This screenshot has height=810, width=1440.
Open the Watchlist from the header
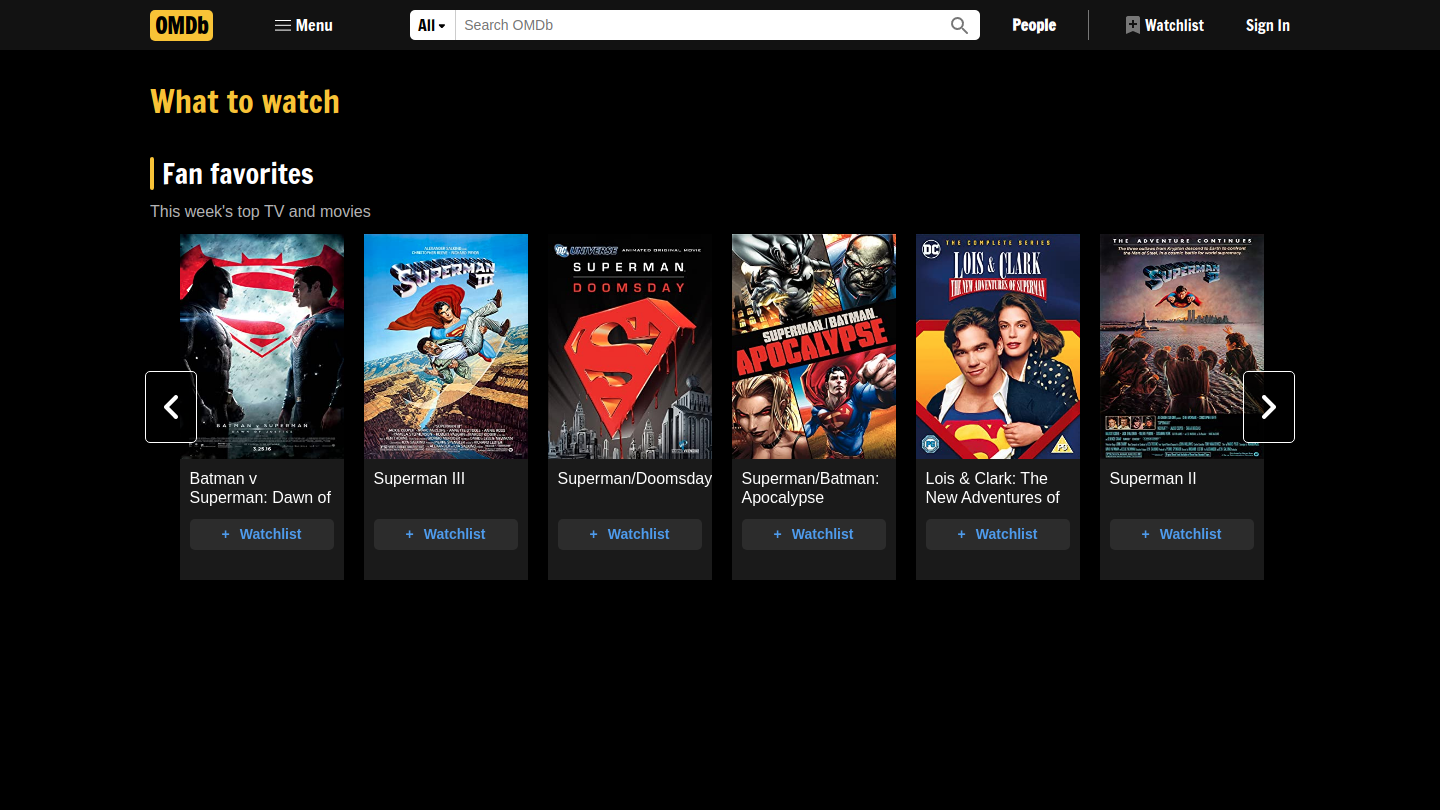(1164, 25)
